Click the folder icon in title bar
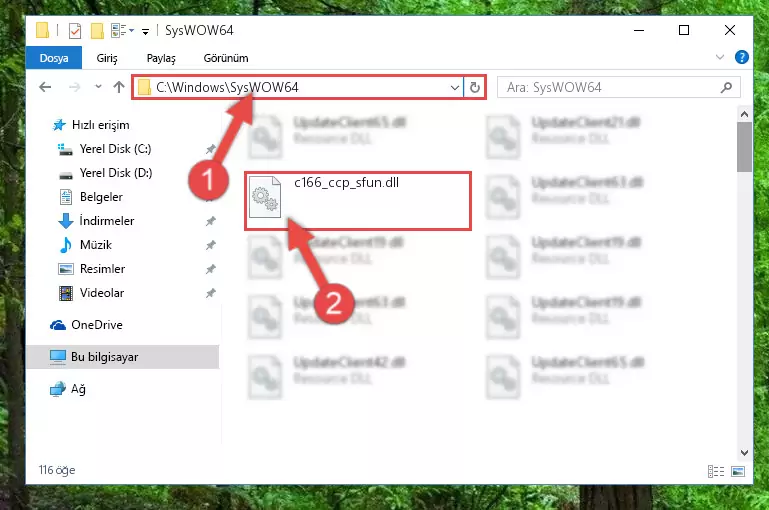The width and height of the screenshot is (769, 510). pos(42,30)
